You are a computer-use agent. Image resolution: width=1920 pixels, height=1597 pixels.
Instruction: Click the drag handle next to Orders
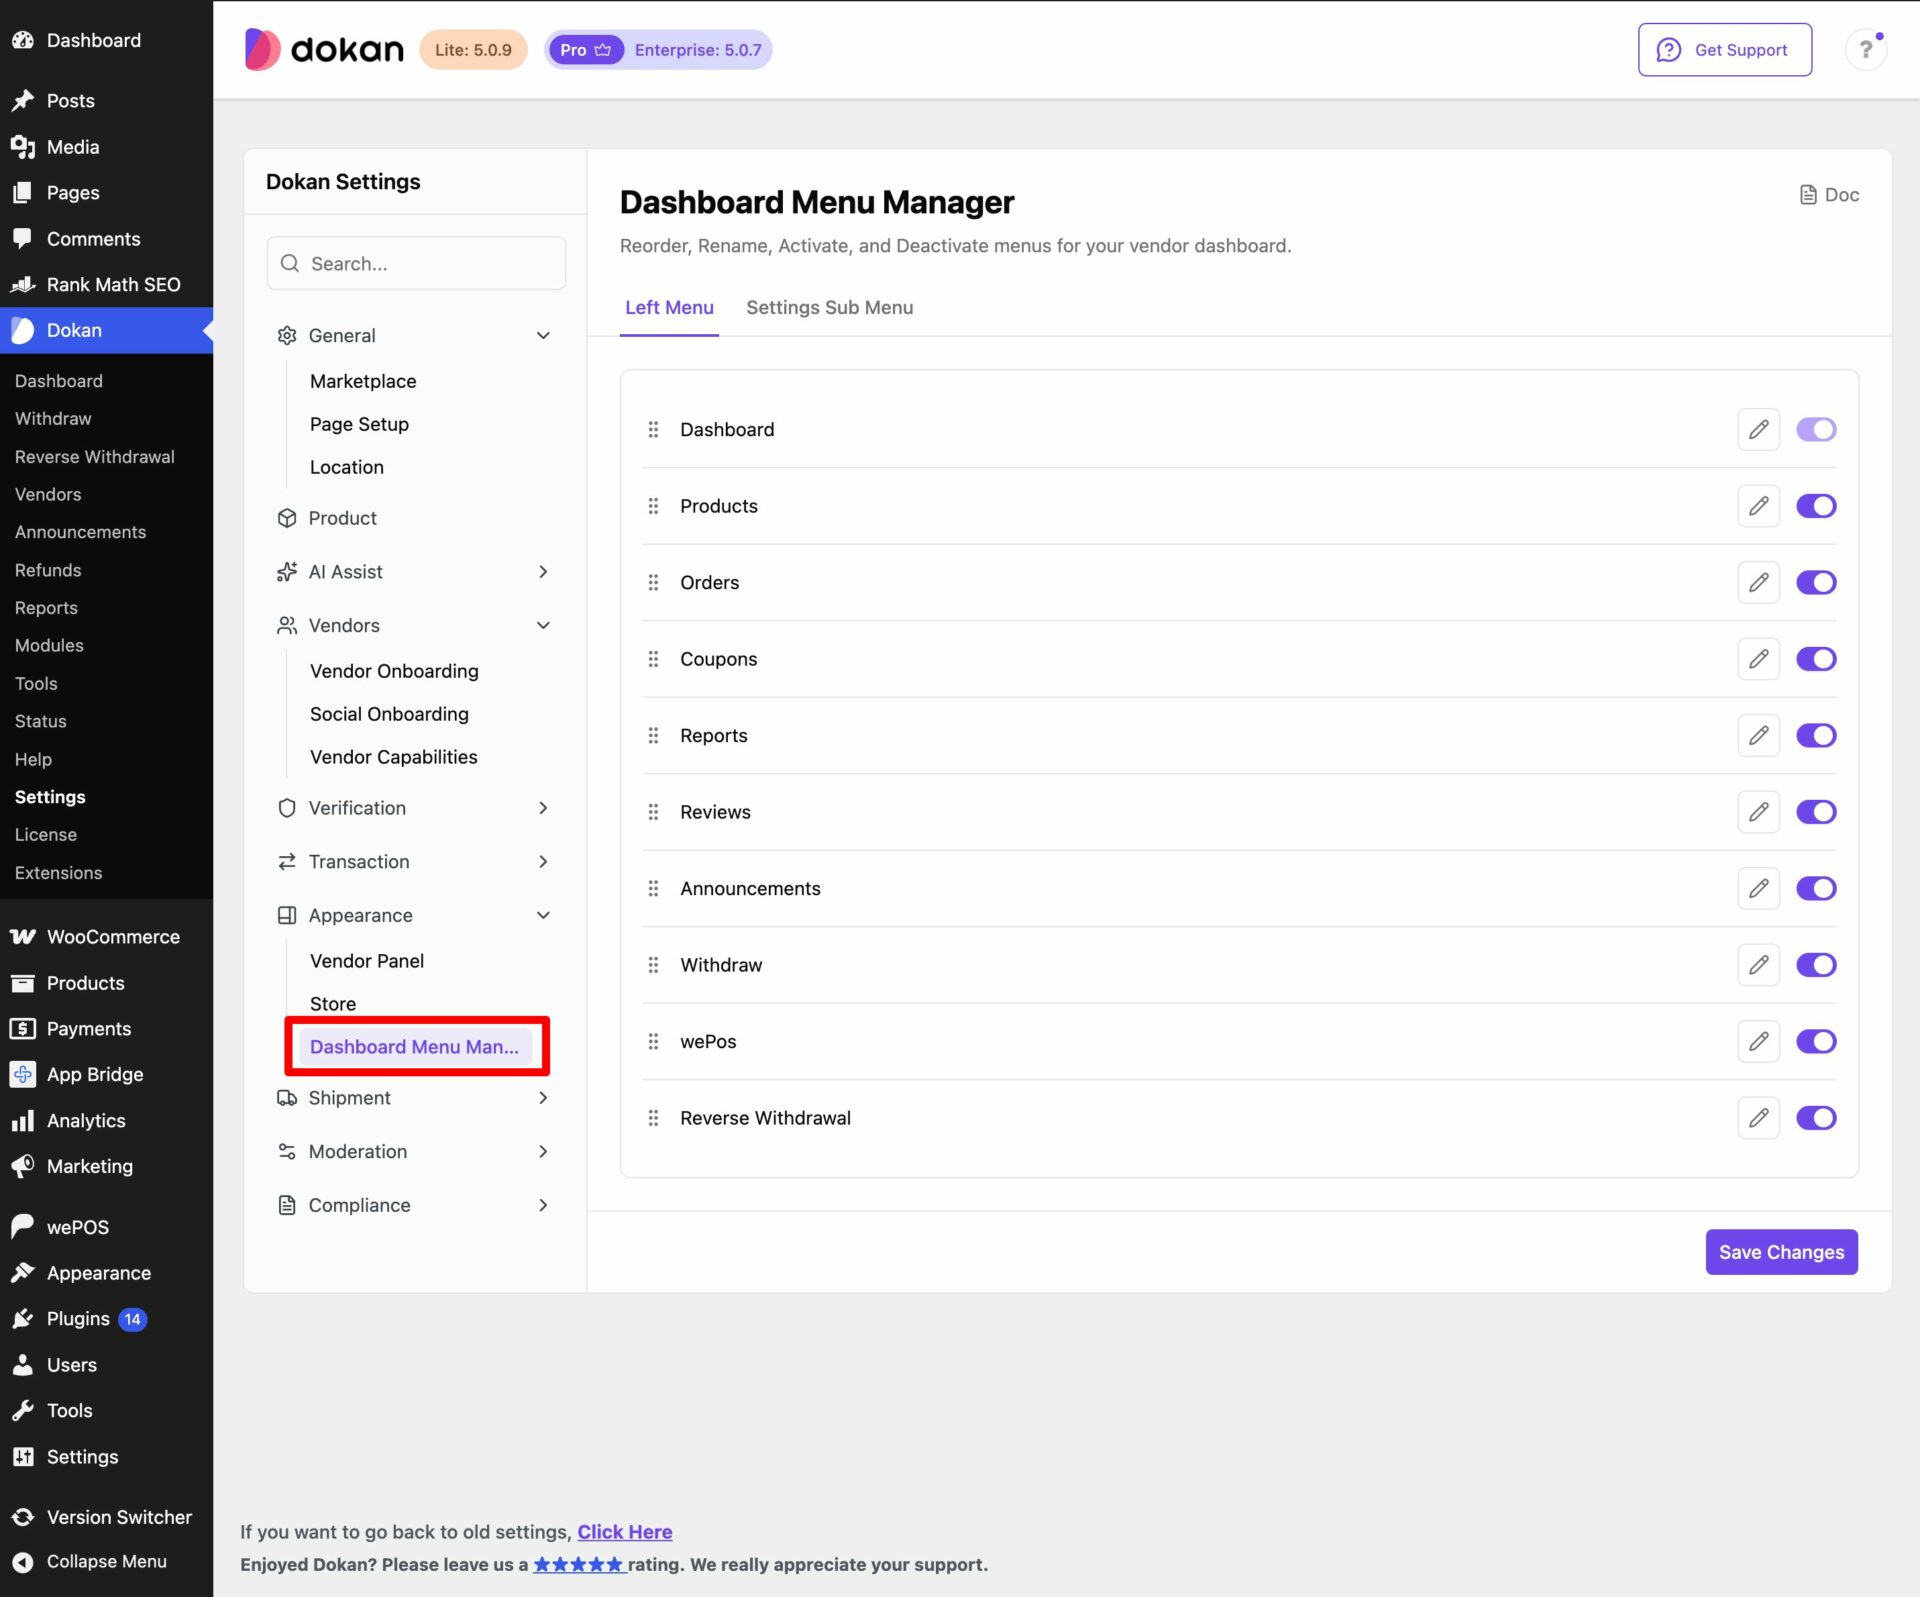(653, 583)
